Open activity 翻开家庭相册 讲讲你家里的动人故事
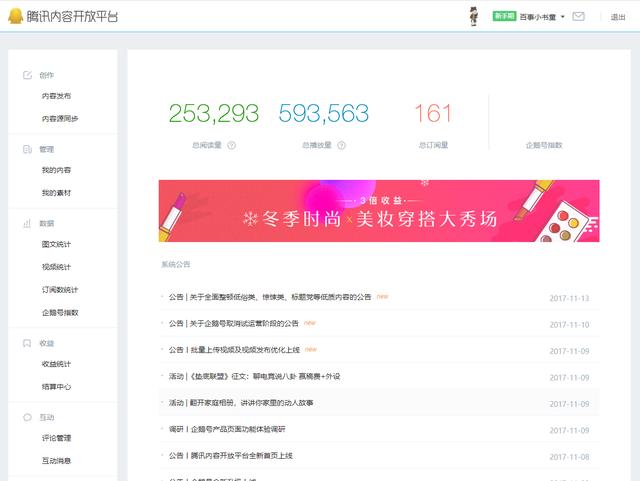The width and height of the screenshot is (640, 481). (241, 403)
